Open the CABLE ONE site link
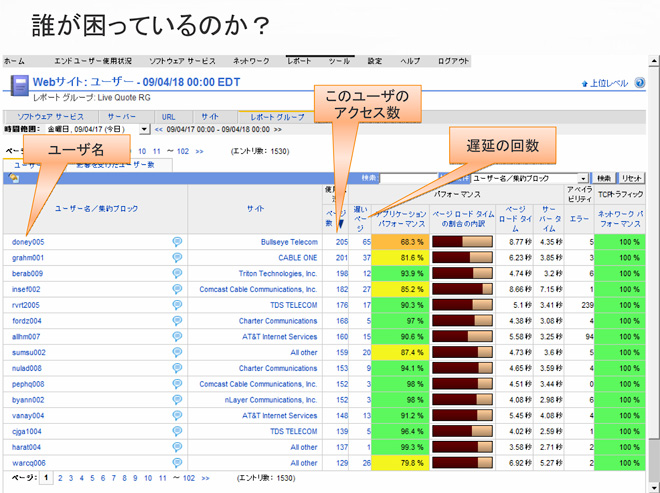The height and width of the screenshot is (493, 660). [x=298, y=258]
